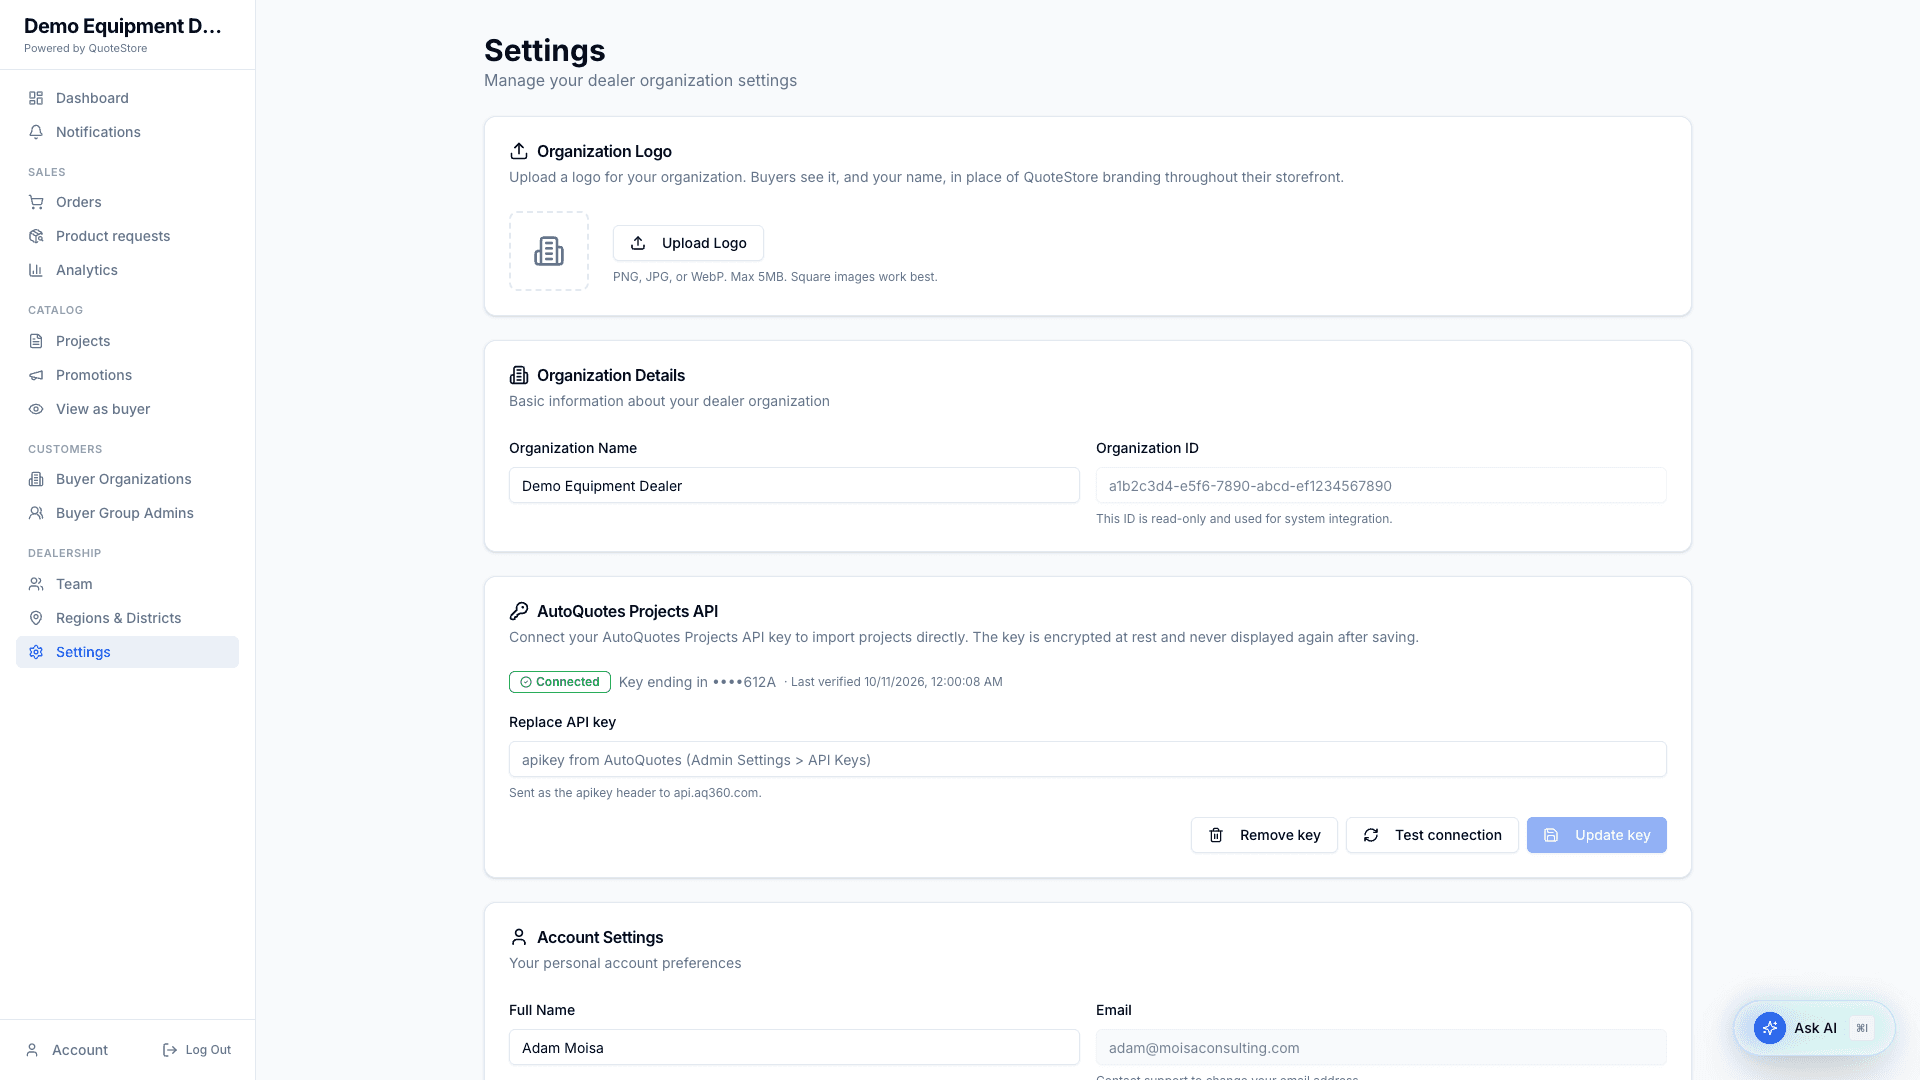The height and width of the screenshot is (1080, 1920).
Task: Click the Account person icon
Action: (32, 1050)
